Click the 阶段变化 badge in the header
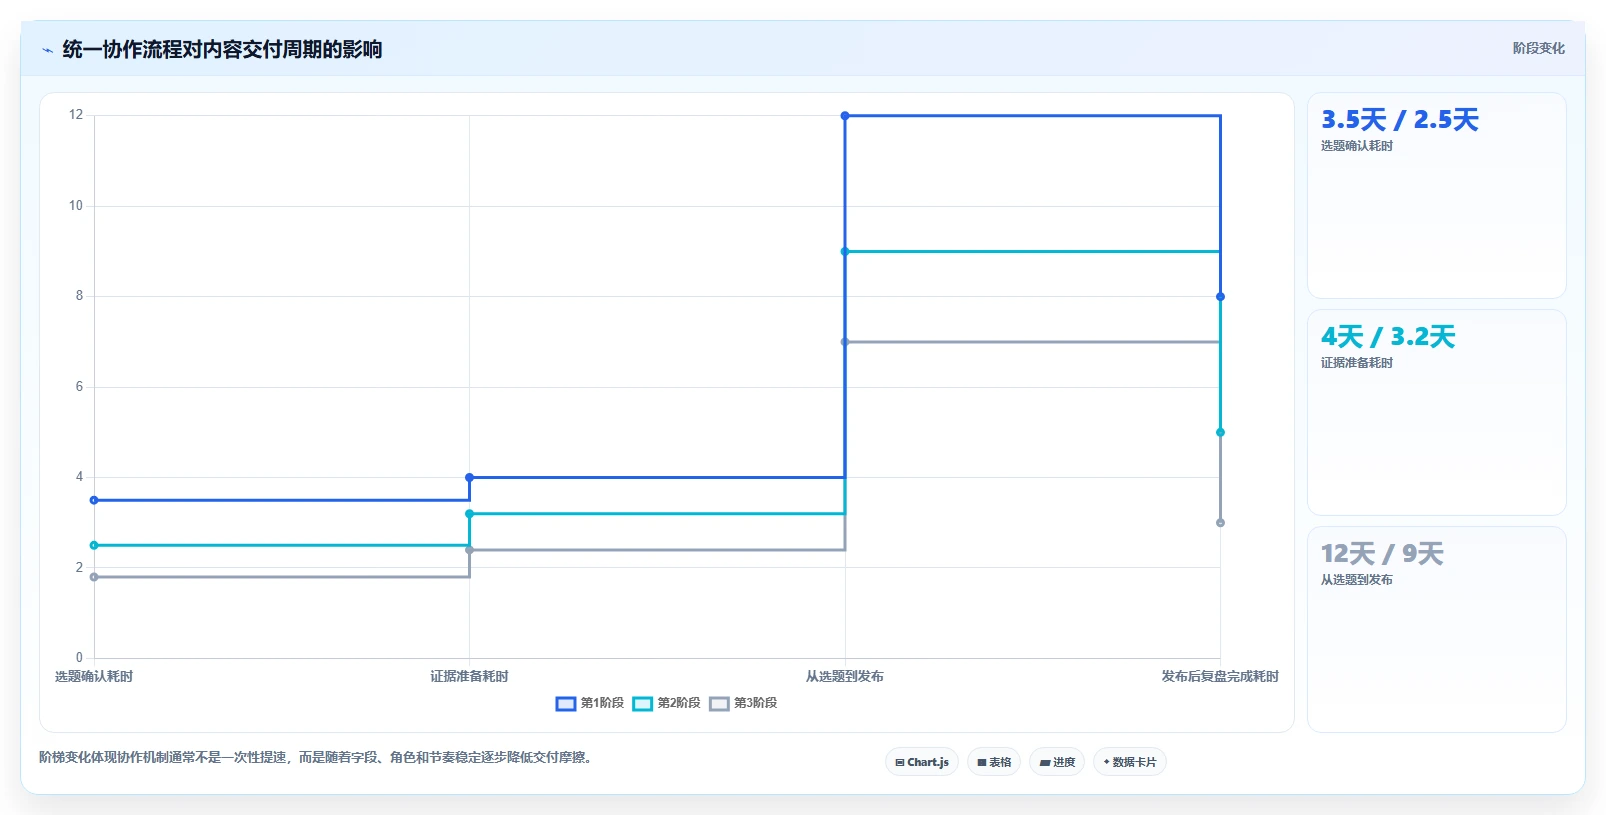This screenshot has height=815, width=1606. pyautogui.click(x=1538, y=48)
